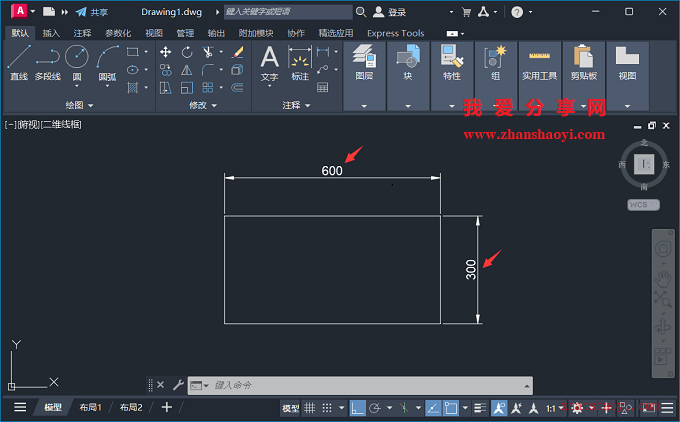Activate the Fillet tool

(x=208, y=70)
